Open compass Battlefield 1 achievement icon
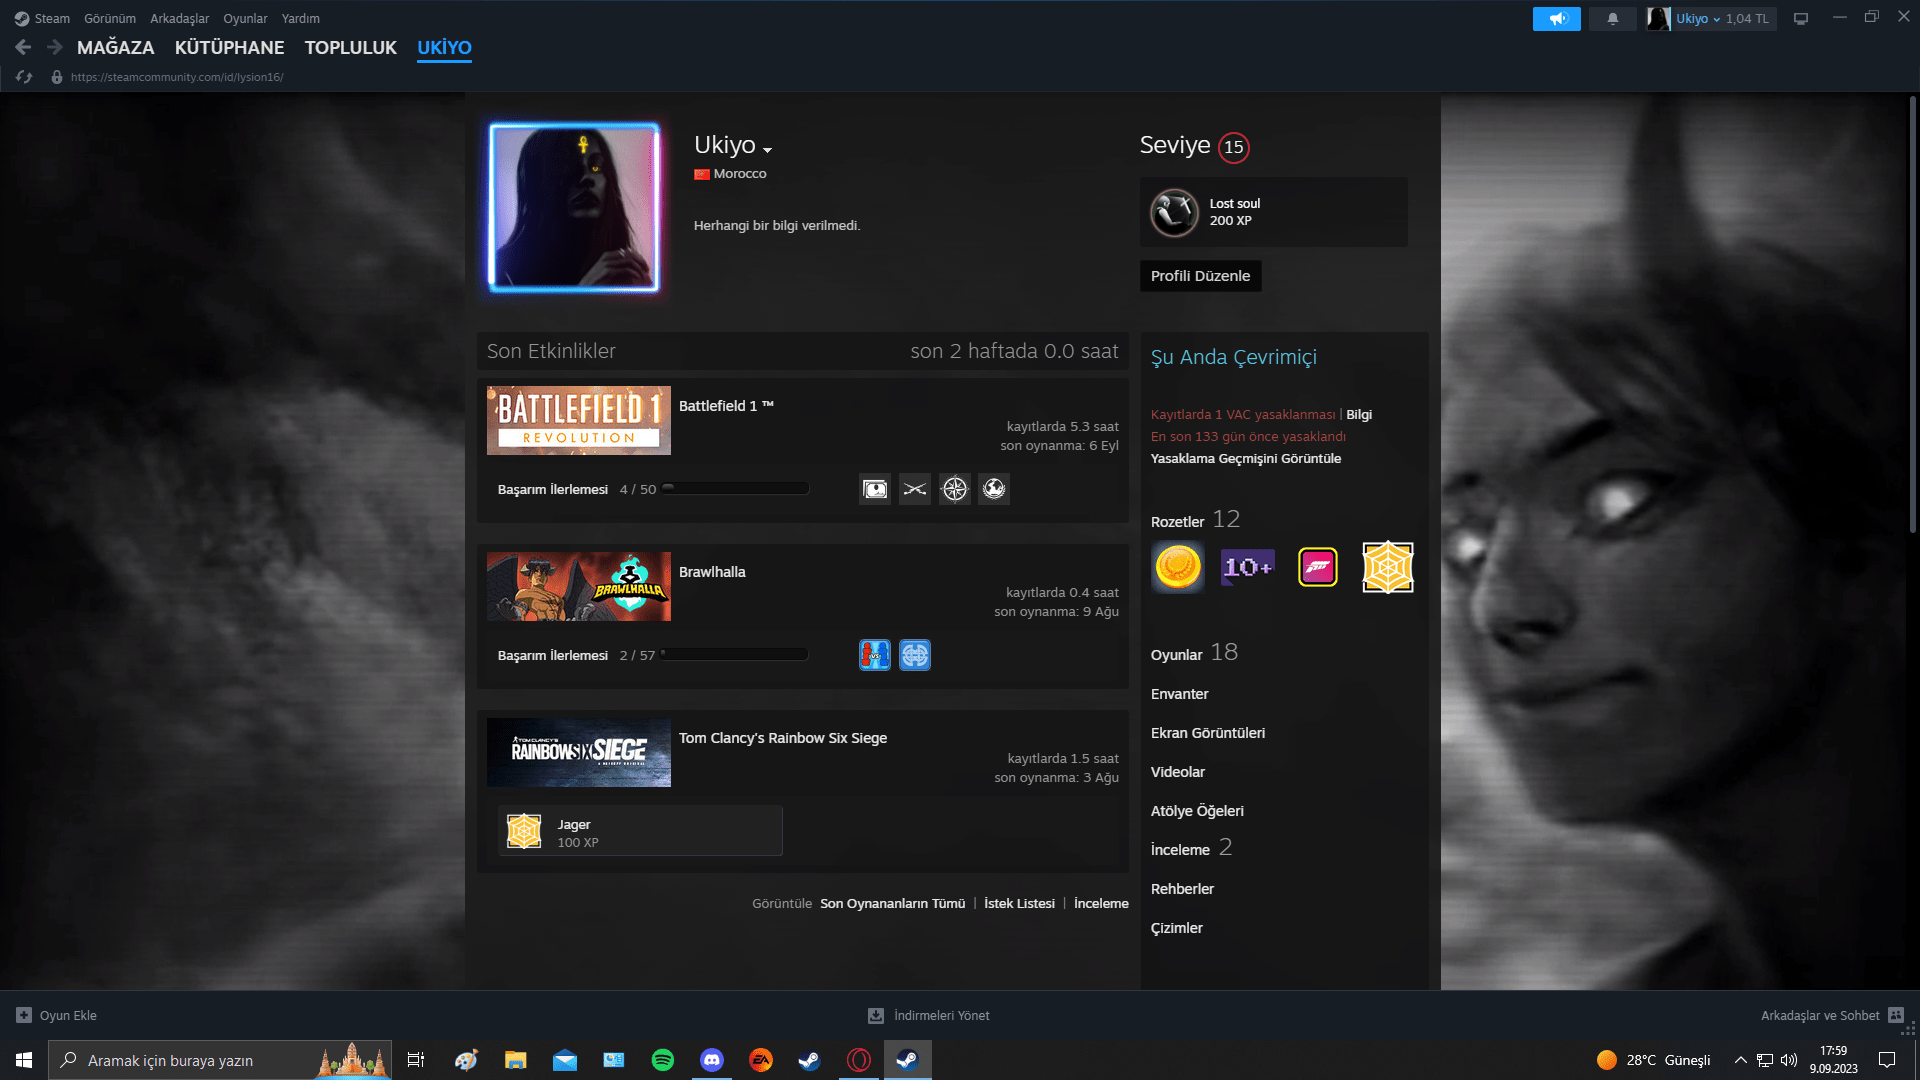Viewport: 1920px width, 1080px height. (955, 489)
